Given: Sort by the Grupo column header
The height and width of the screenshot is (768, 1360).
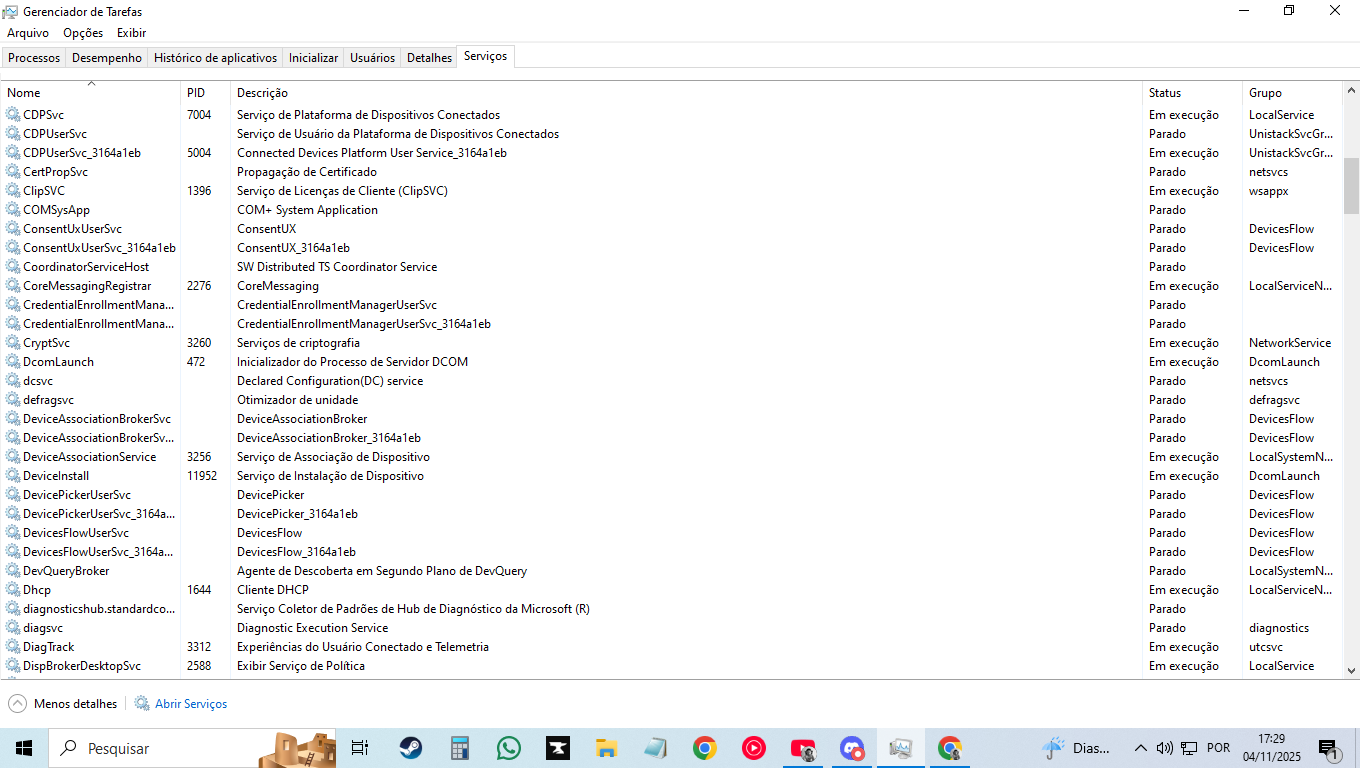Looking at the screenshot, I should click(x=1292, y=93).
